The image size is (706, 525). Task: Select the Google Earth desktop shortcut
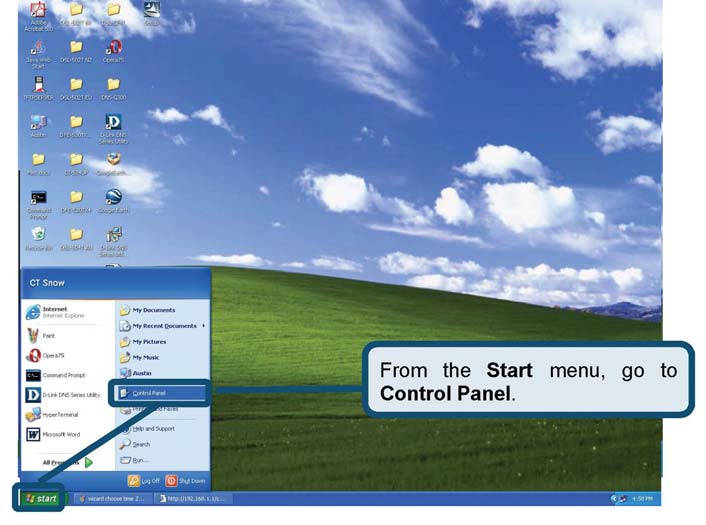[113, 201]
